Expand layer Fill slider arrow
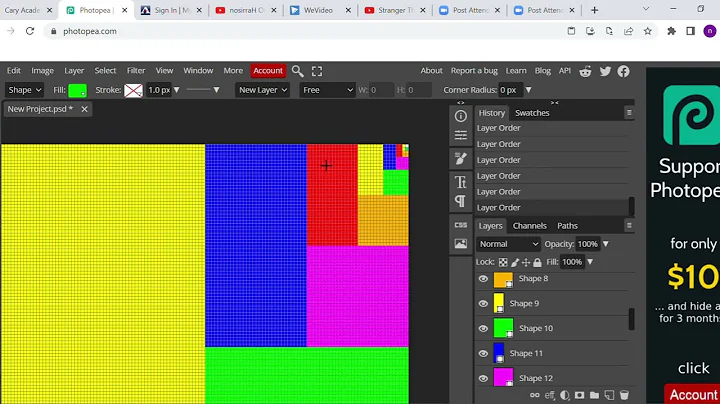The image size is (720, 404). click(590, 262)
